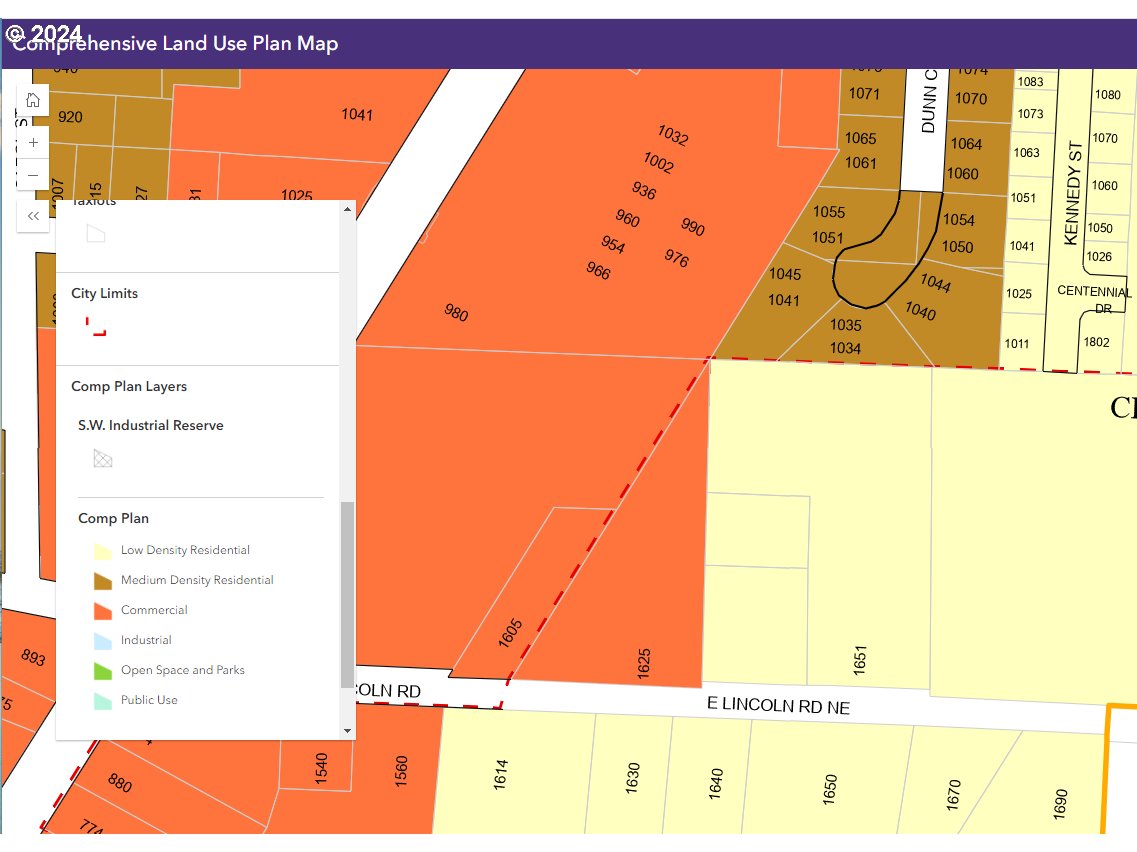The width and height of the screenshot is (1137, 852).
Task: Select parcel 1651 on the map
Action: [x=859, y=659]
